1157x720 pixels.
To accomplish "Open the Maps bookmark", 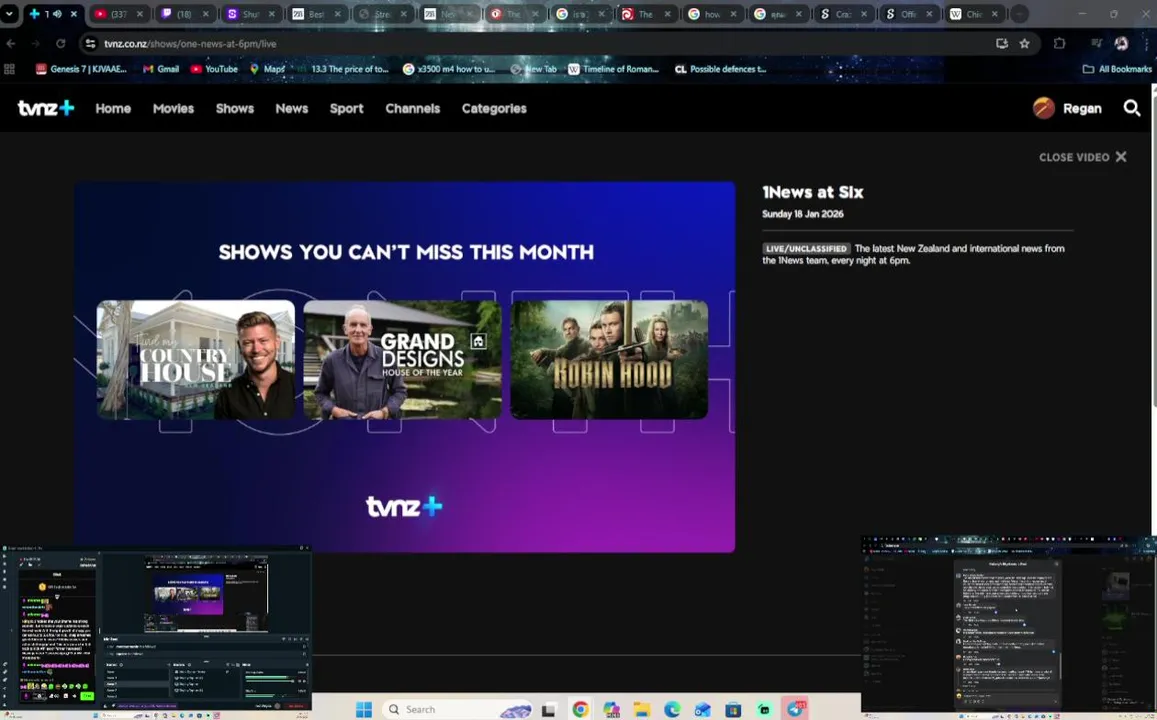I will pyautogui.click(x=267, y=69).
